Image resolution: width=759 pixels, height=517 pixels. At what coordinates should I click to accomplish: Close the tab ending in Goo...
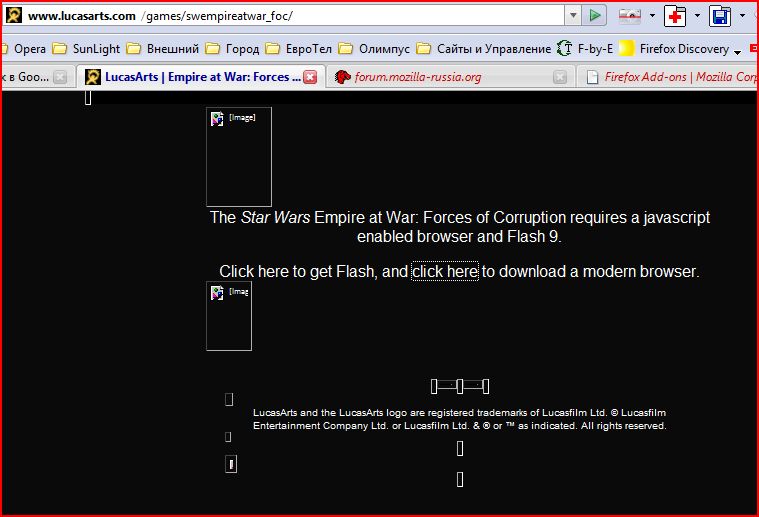point(60,77)
